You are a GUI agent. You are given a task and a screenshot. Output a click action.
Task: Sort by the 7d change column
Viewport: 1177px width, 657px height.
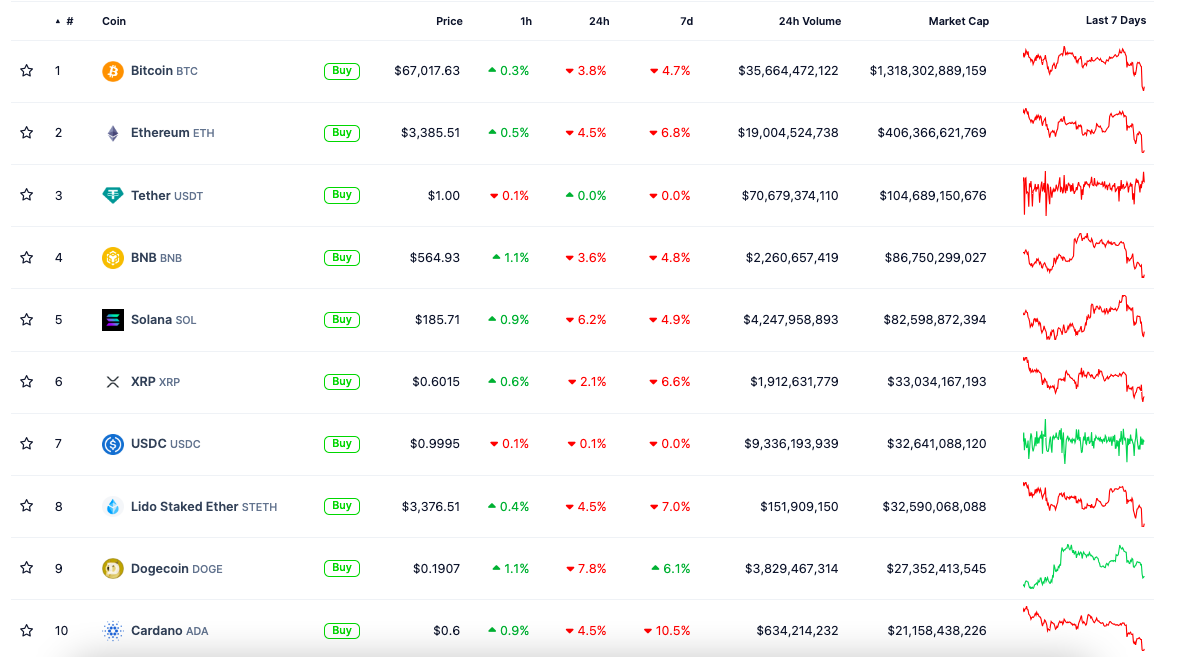(686, 21)
